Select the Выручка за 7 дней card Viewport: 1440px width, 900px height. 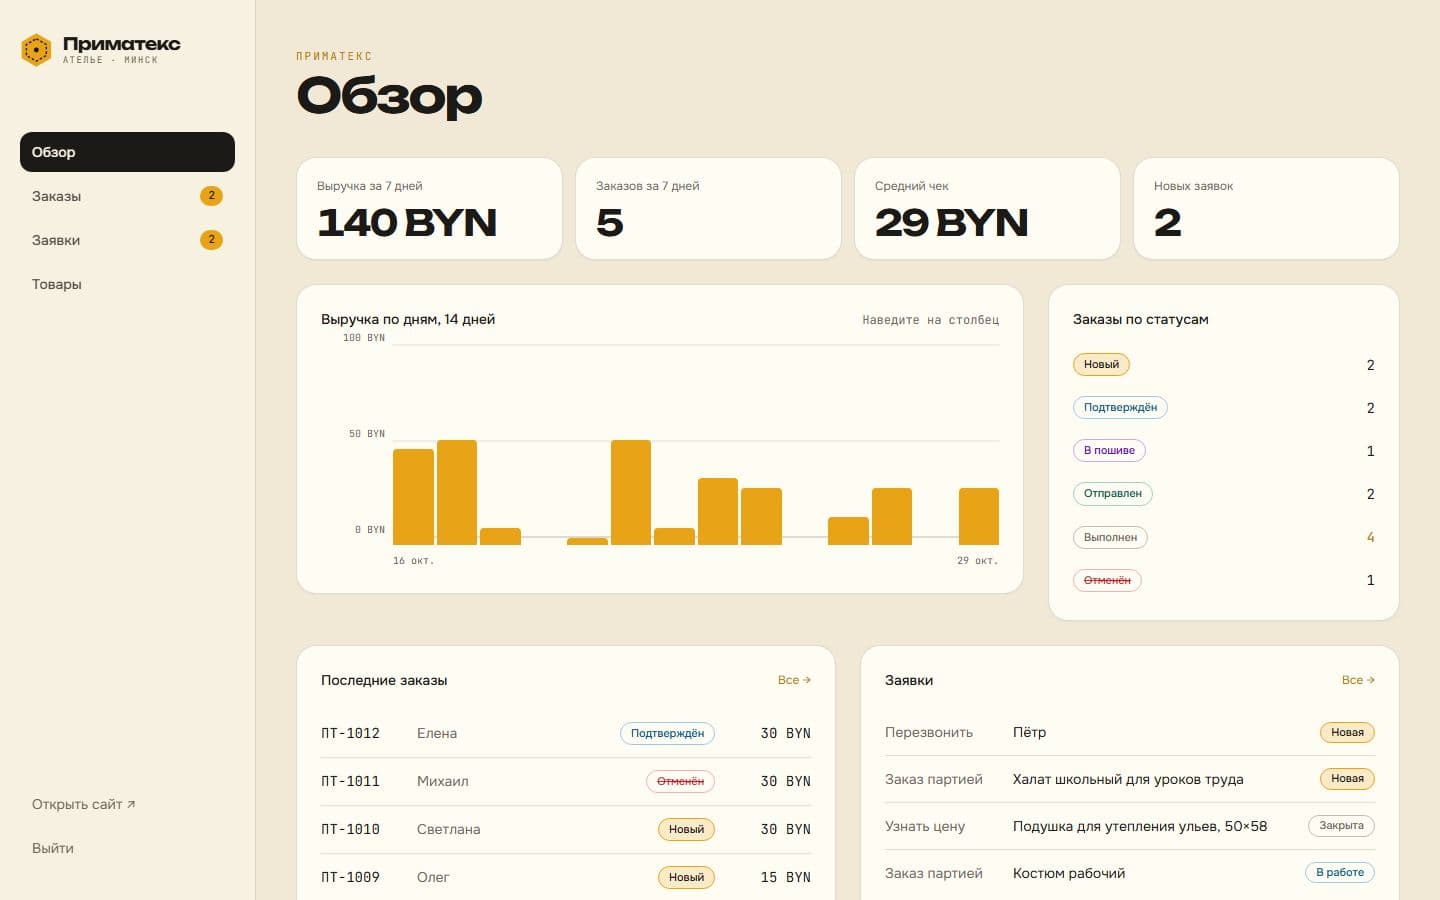[x=429, y=208]
